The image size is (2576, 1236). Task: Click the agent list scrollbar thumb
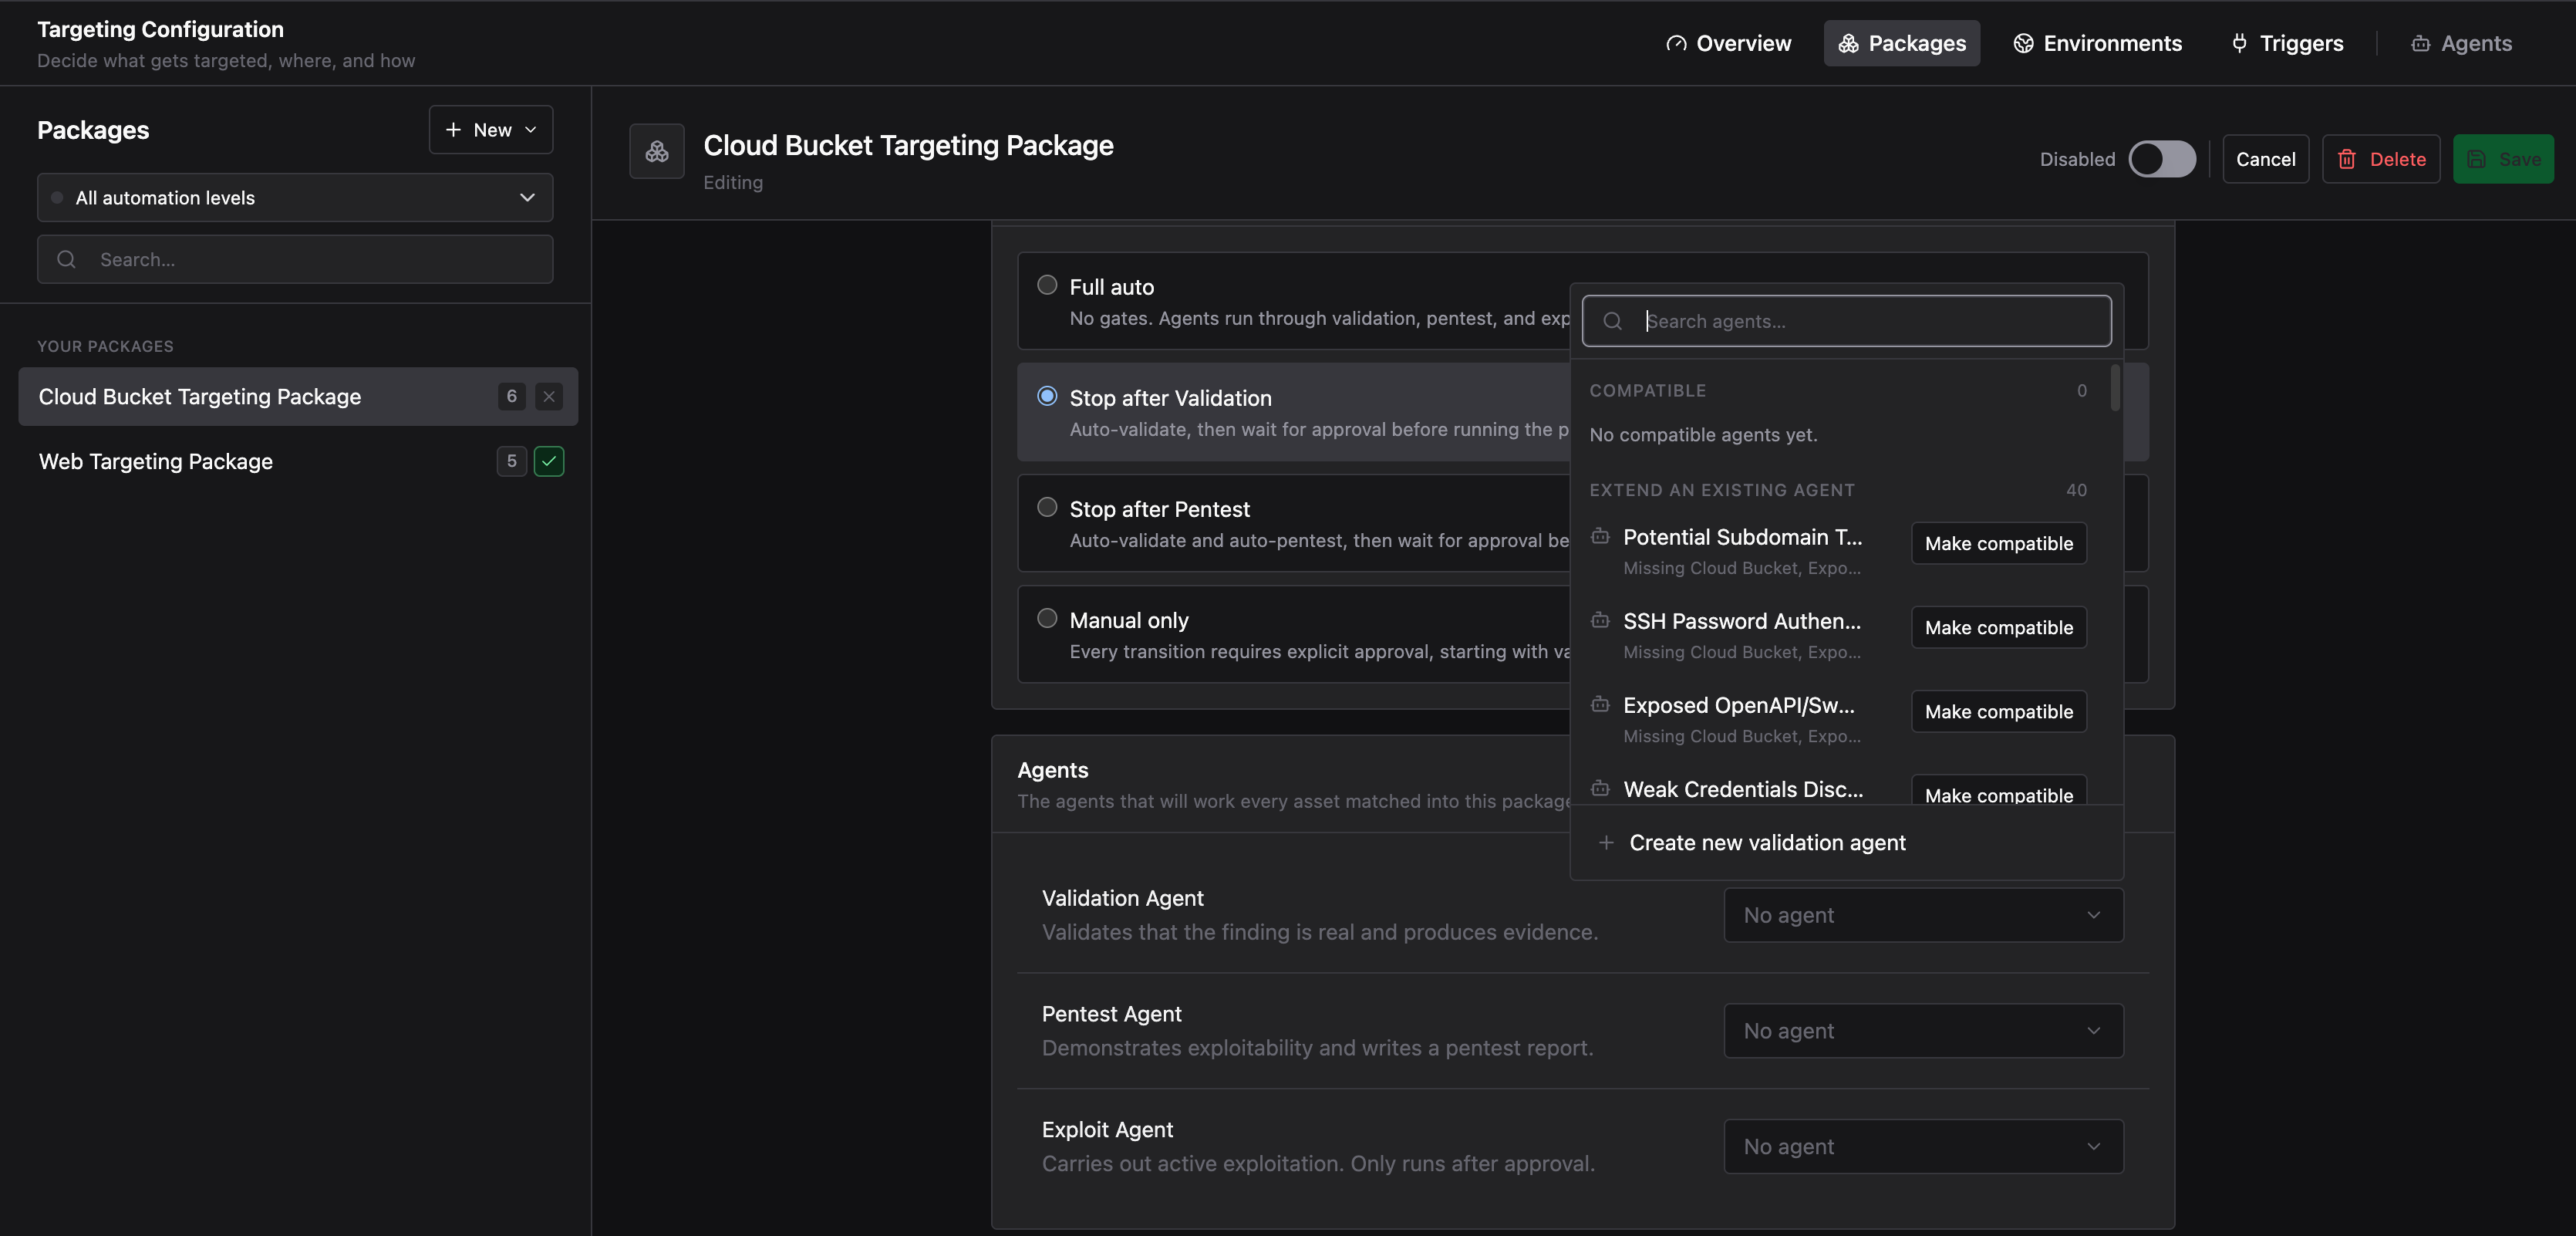pos(2115,388)
